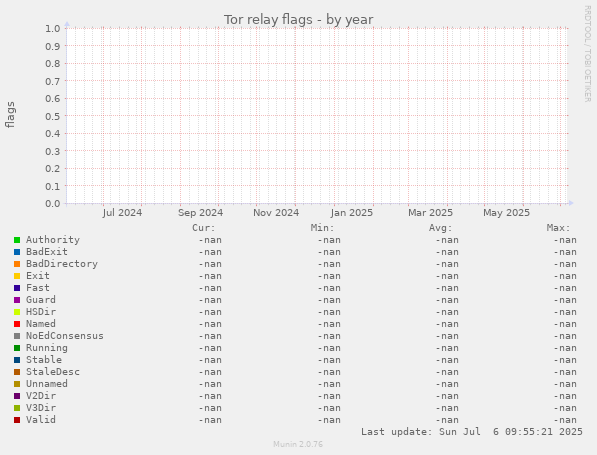Click the Last update timestamp text

pyautogui.click(x=472, y=432)
